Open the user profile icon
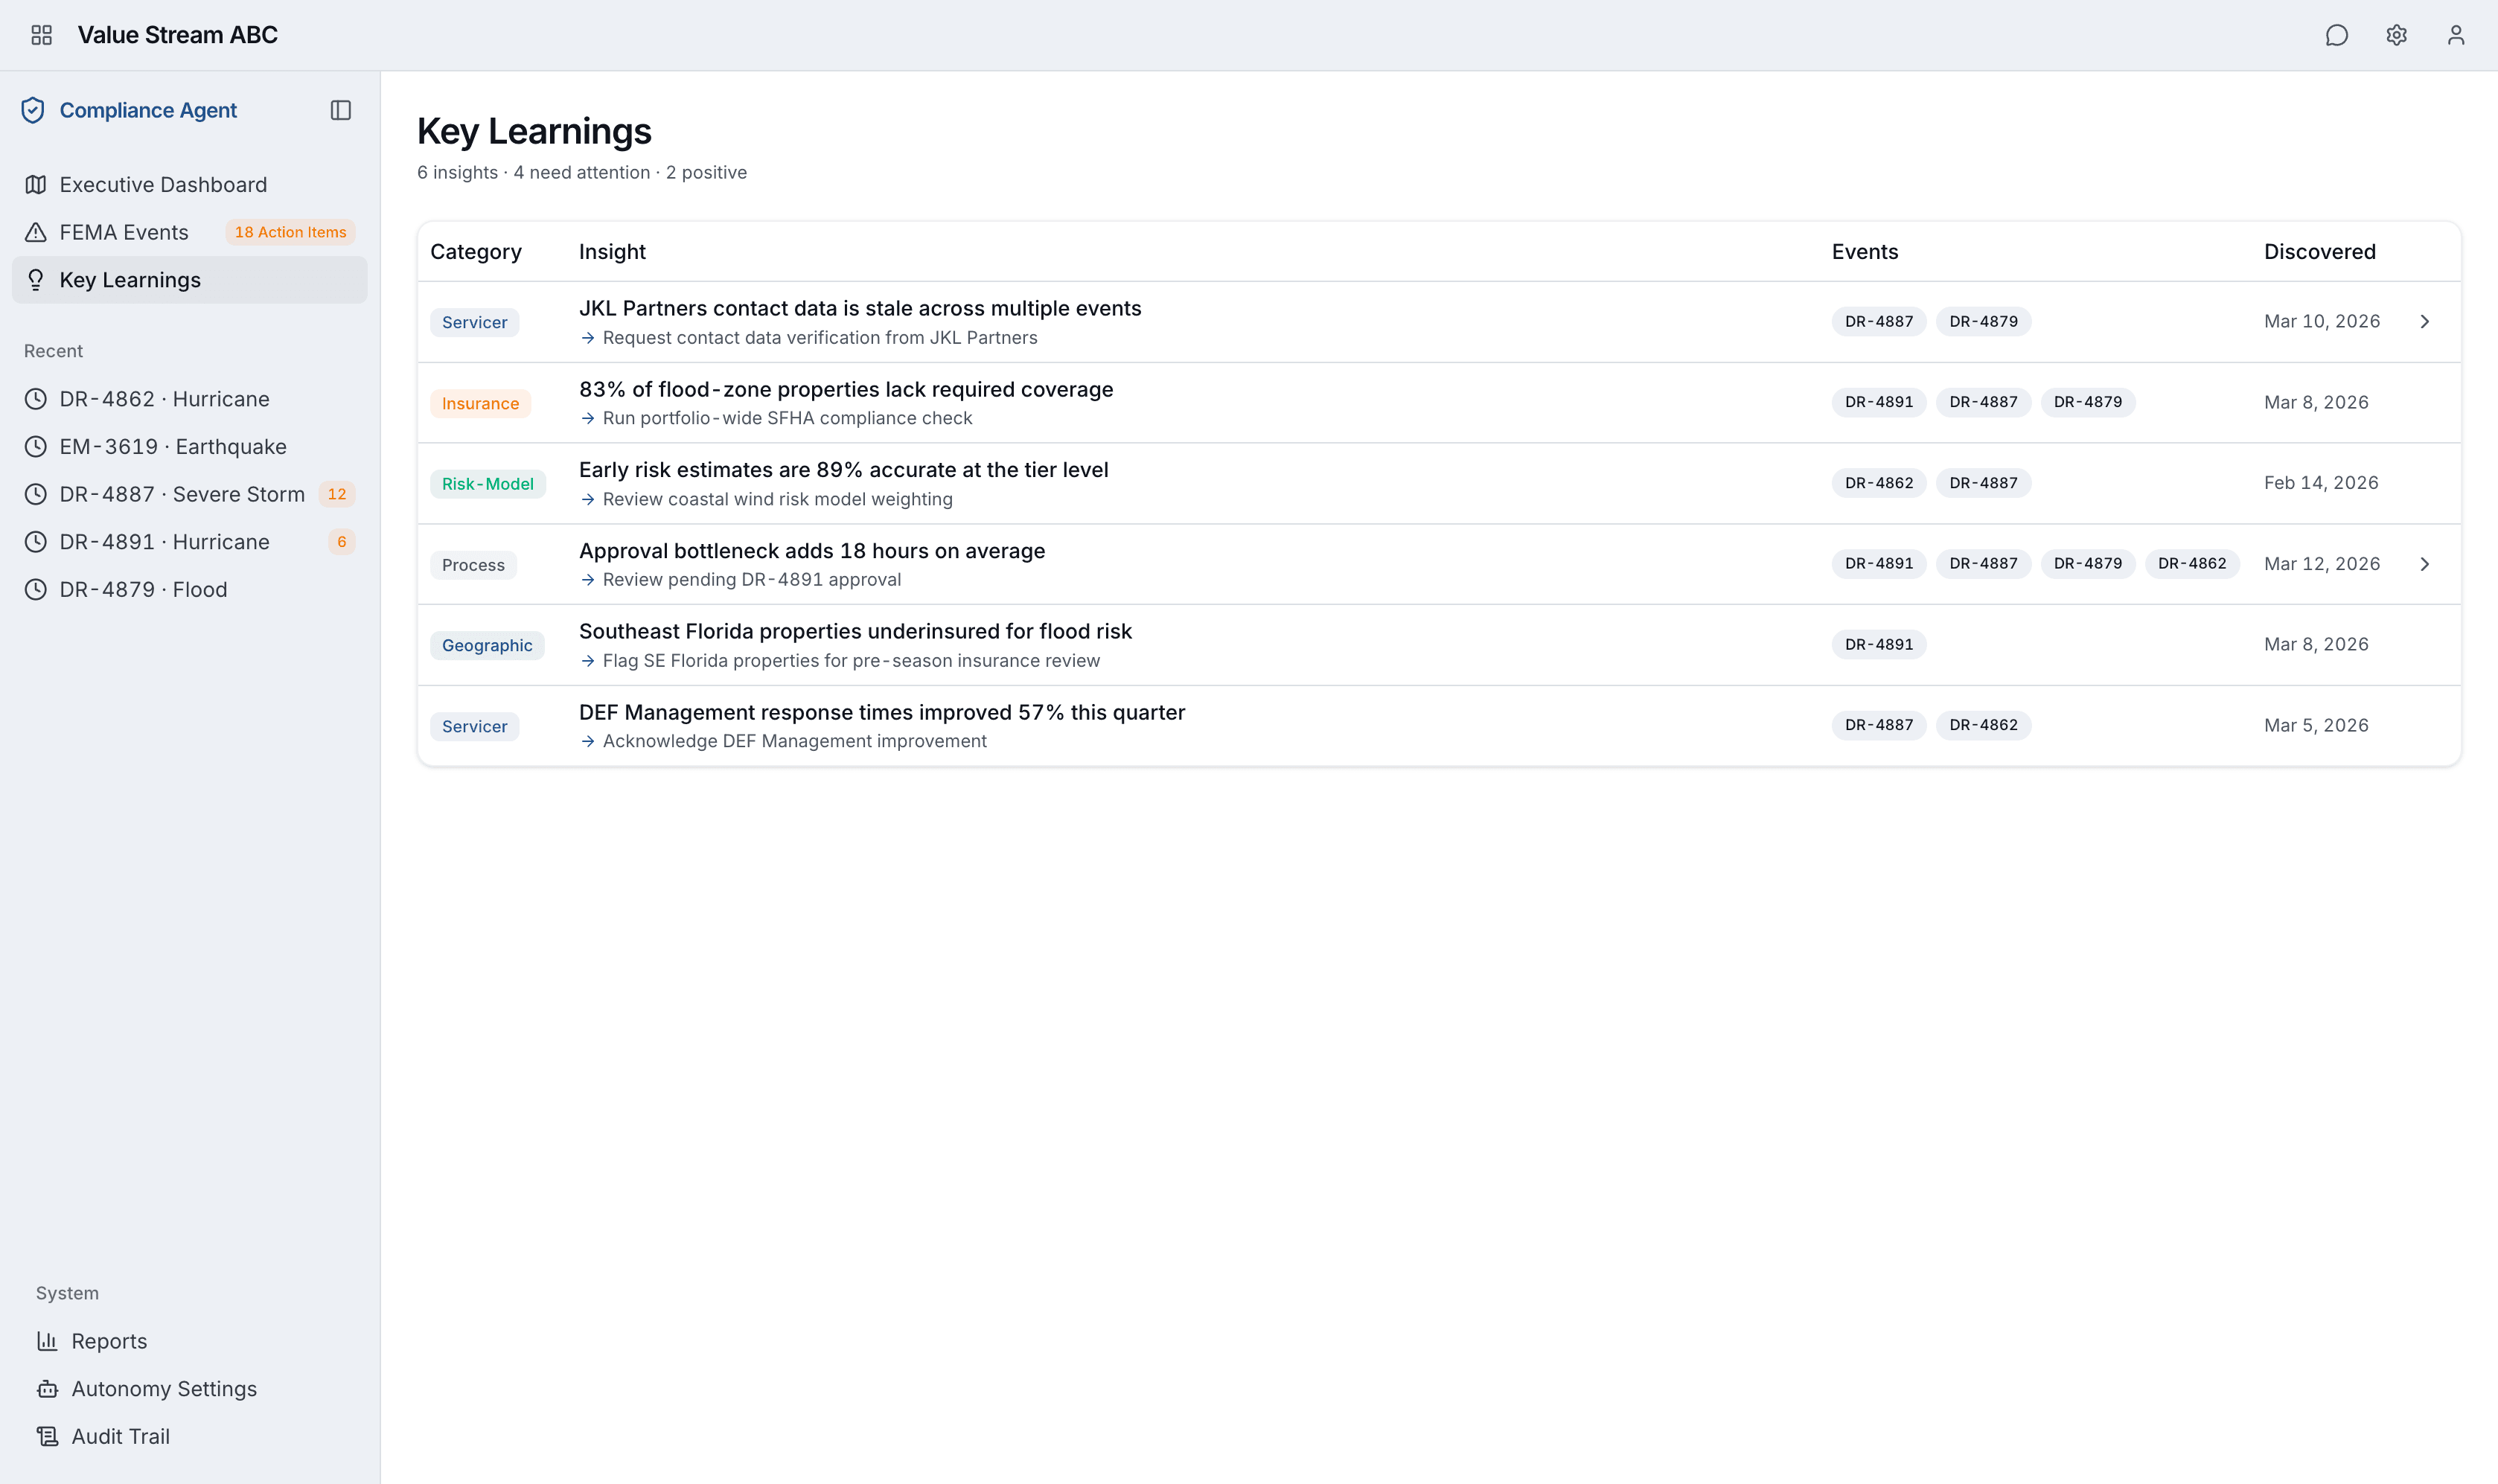This screenshot has width=2498, height=1484. coord(2455,35)
